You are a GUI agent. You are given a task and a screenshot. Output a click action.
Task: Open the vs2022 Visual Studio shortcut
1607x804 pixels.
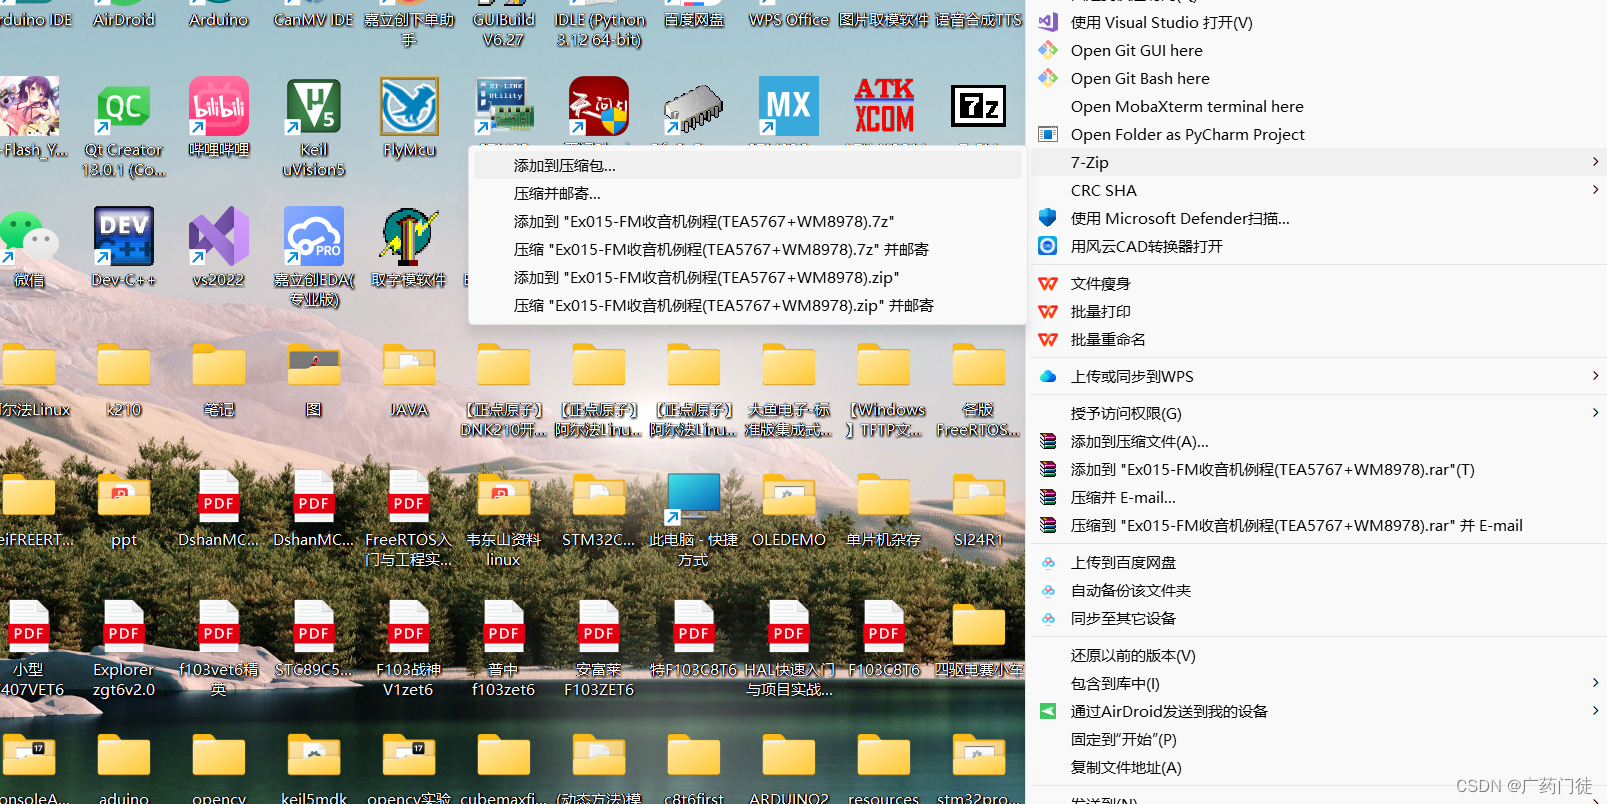219,236
